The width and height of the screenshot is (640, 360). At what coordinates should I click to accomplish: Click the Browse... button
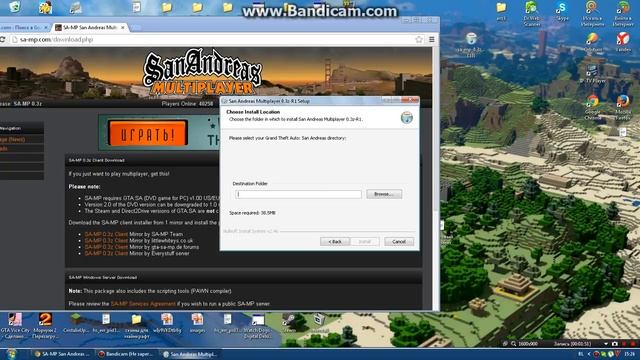tap(384, 194)
